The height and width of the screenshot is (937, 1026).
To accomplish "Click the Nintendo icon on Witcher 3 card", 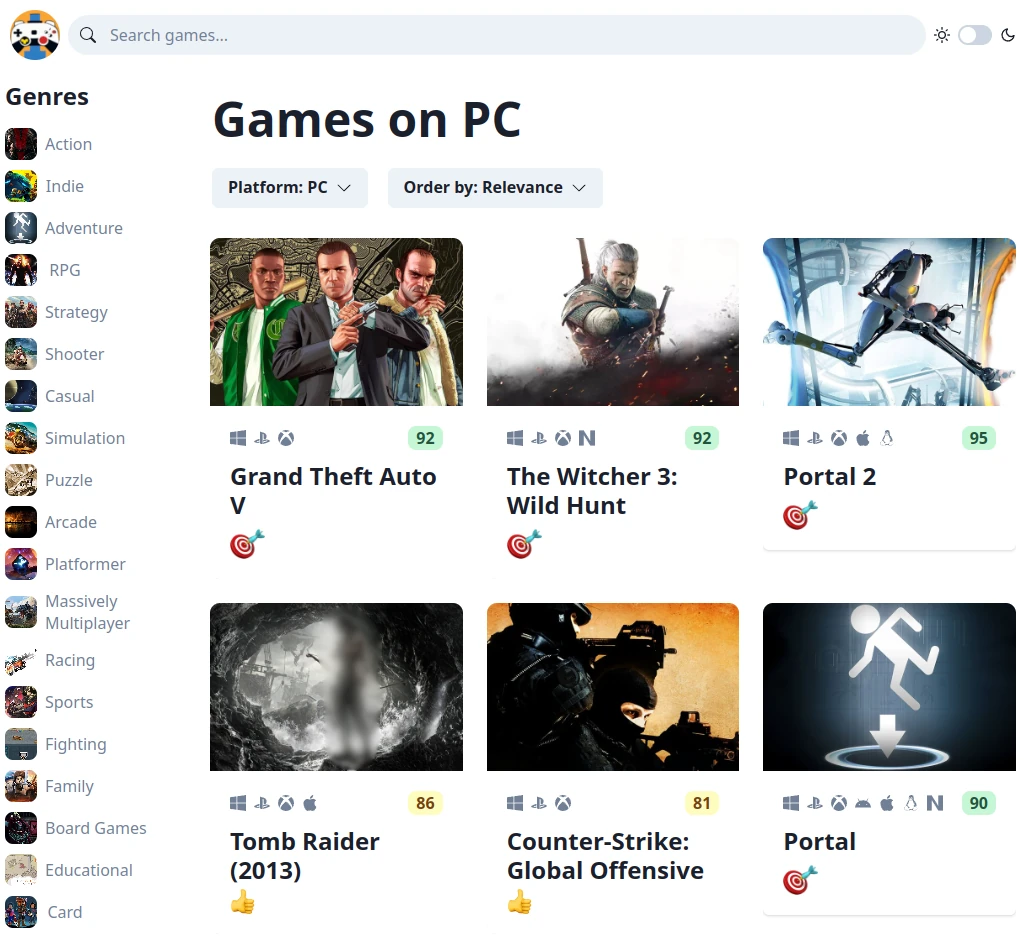I will [587, 438].
